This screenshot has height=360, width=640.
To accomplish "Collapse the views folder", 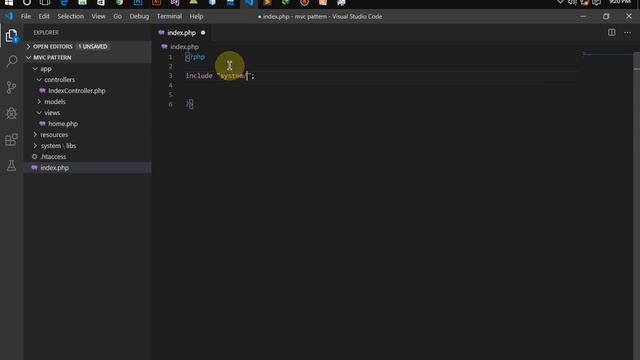I will click(x=39, y=113).
